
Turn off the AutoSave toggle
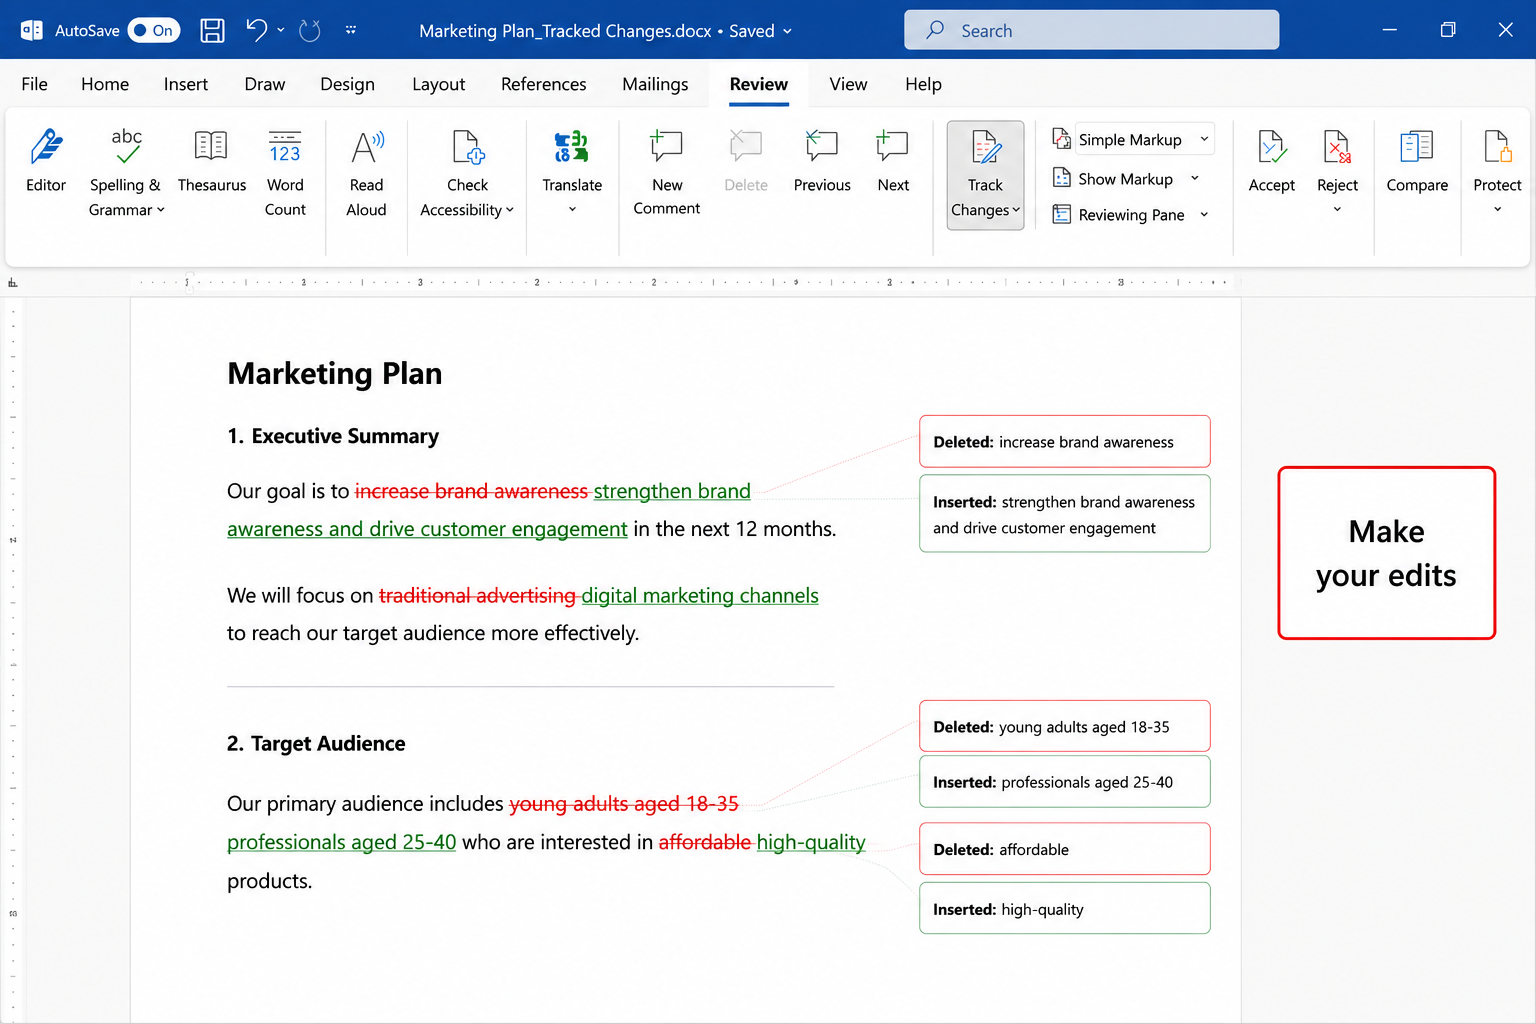point(154,31)
